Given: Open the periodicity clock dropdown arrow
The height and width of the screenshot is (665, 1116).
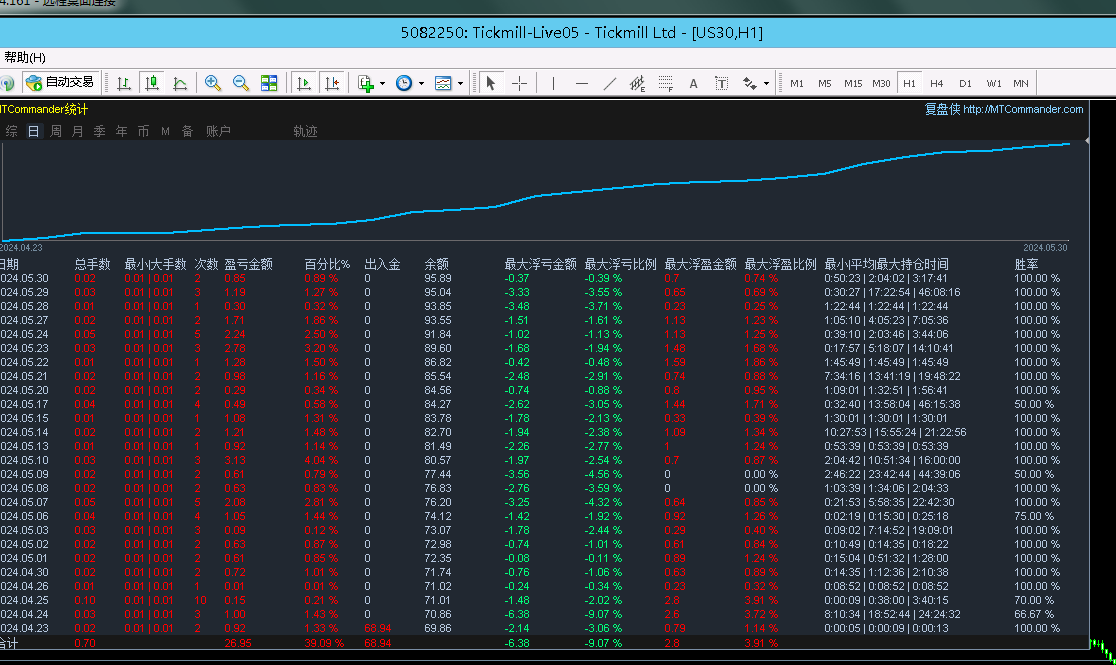Looking at the screenshot, I should (421, 83).
